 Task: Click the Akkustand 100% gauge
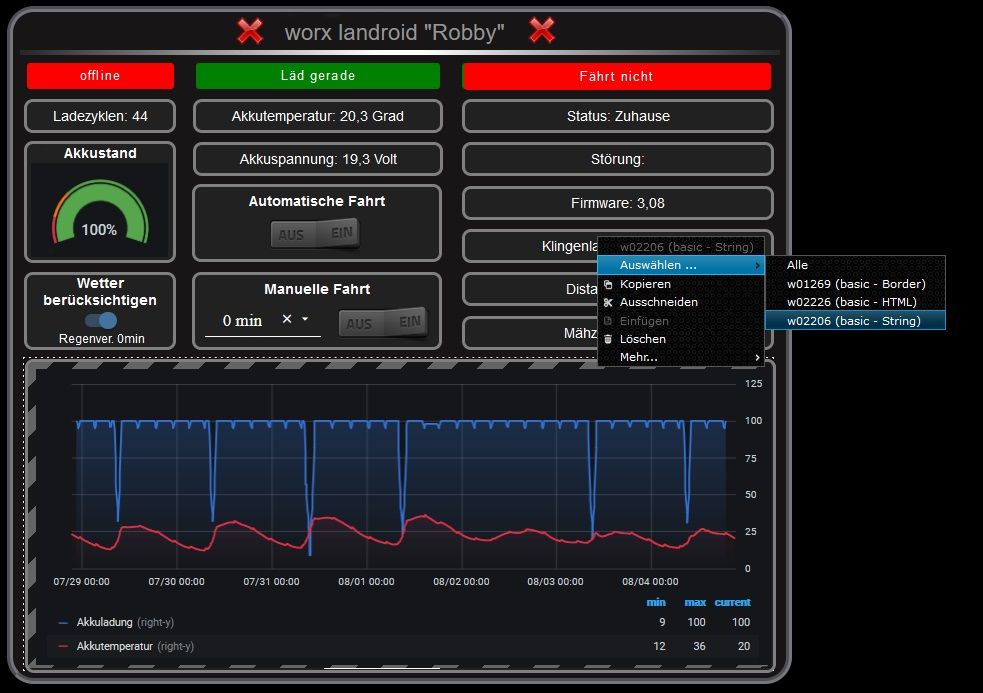(100, 212)
